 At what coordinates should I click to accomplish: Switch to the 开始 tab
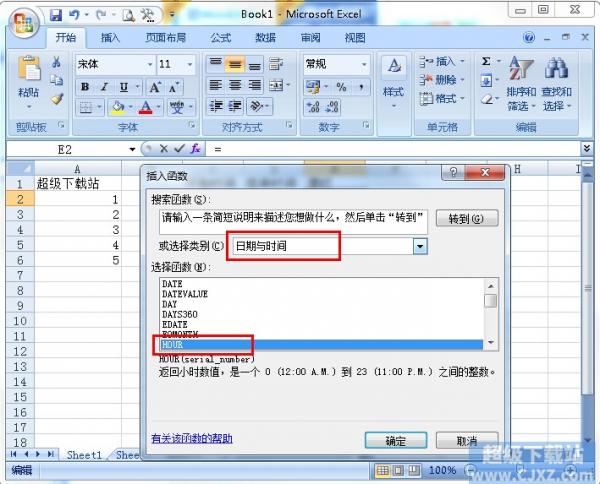(65, 37)
